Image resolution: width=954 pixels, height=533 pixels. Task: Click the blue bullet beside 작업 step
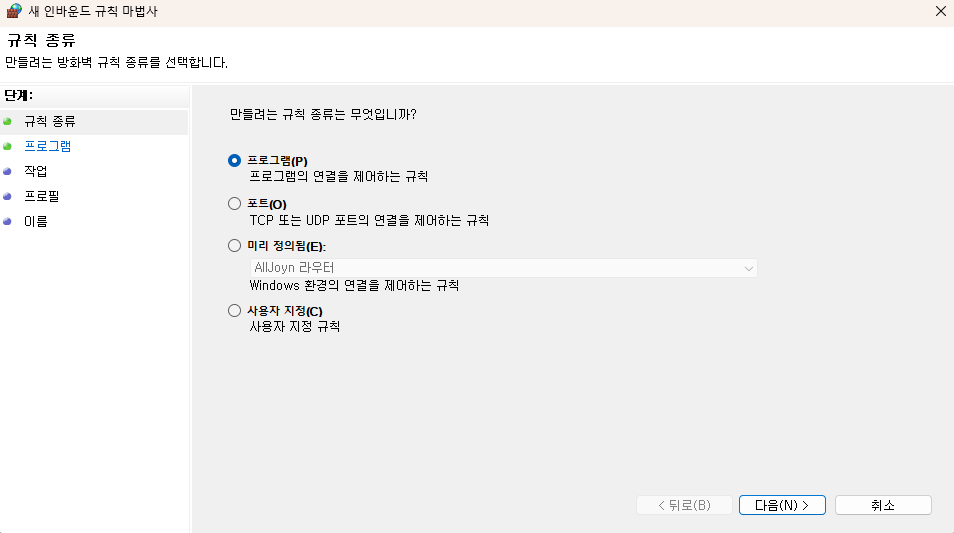[7, 171]
